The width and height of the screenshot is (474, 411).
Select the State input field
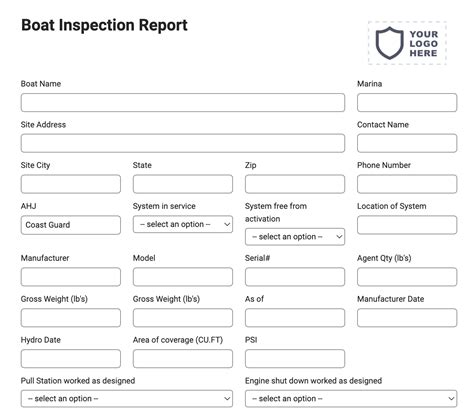pyautogui.click(x=183, y=184)
